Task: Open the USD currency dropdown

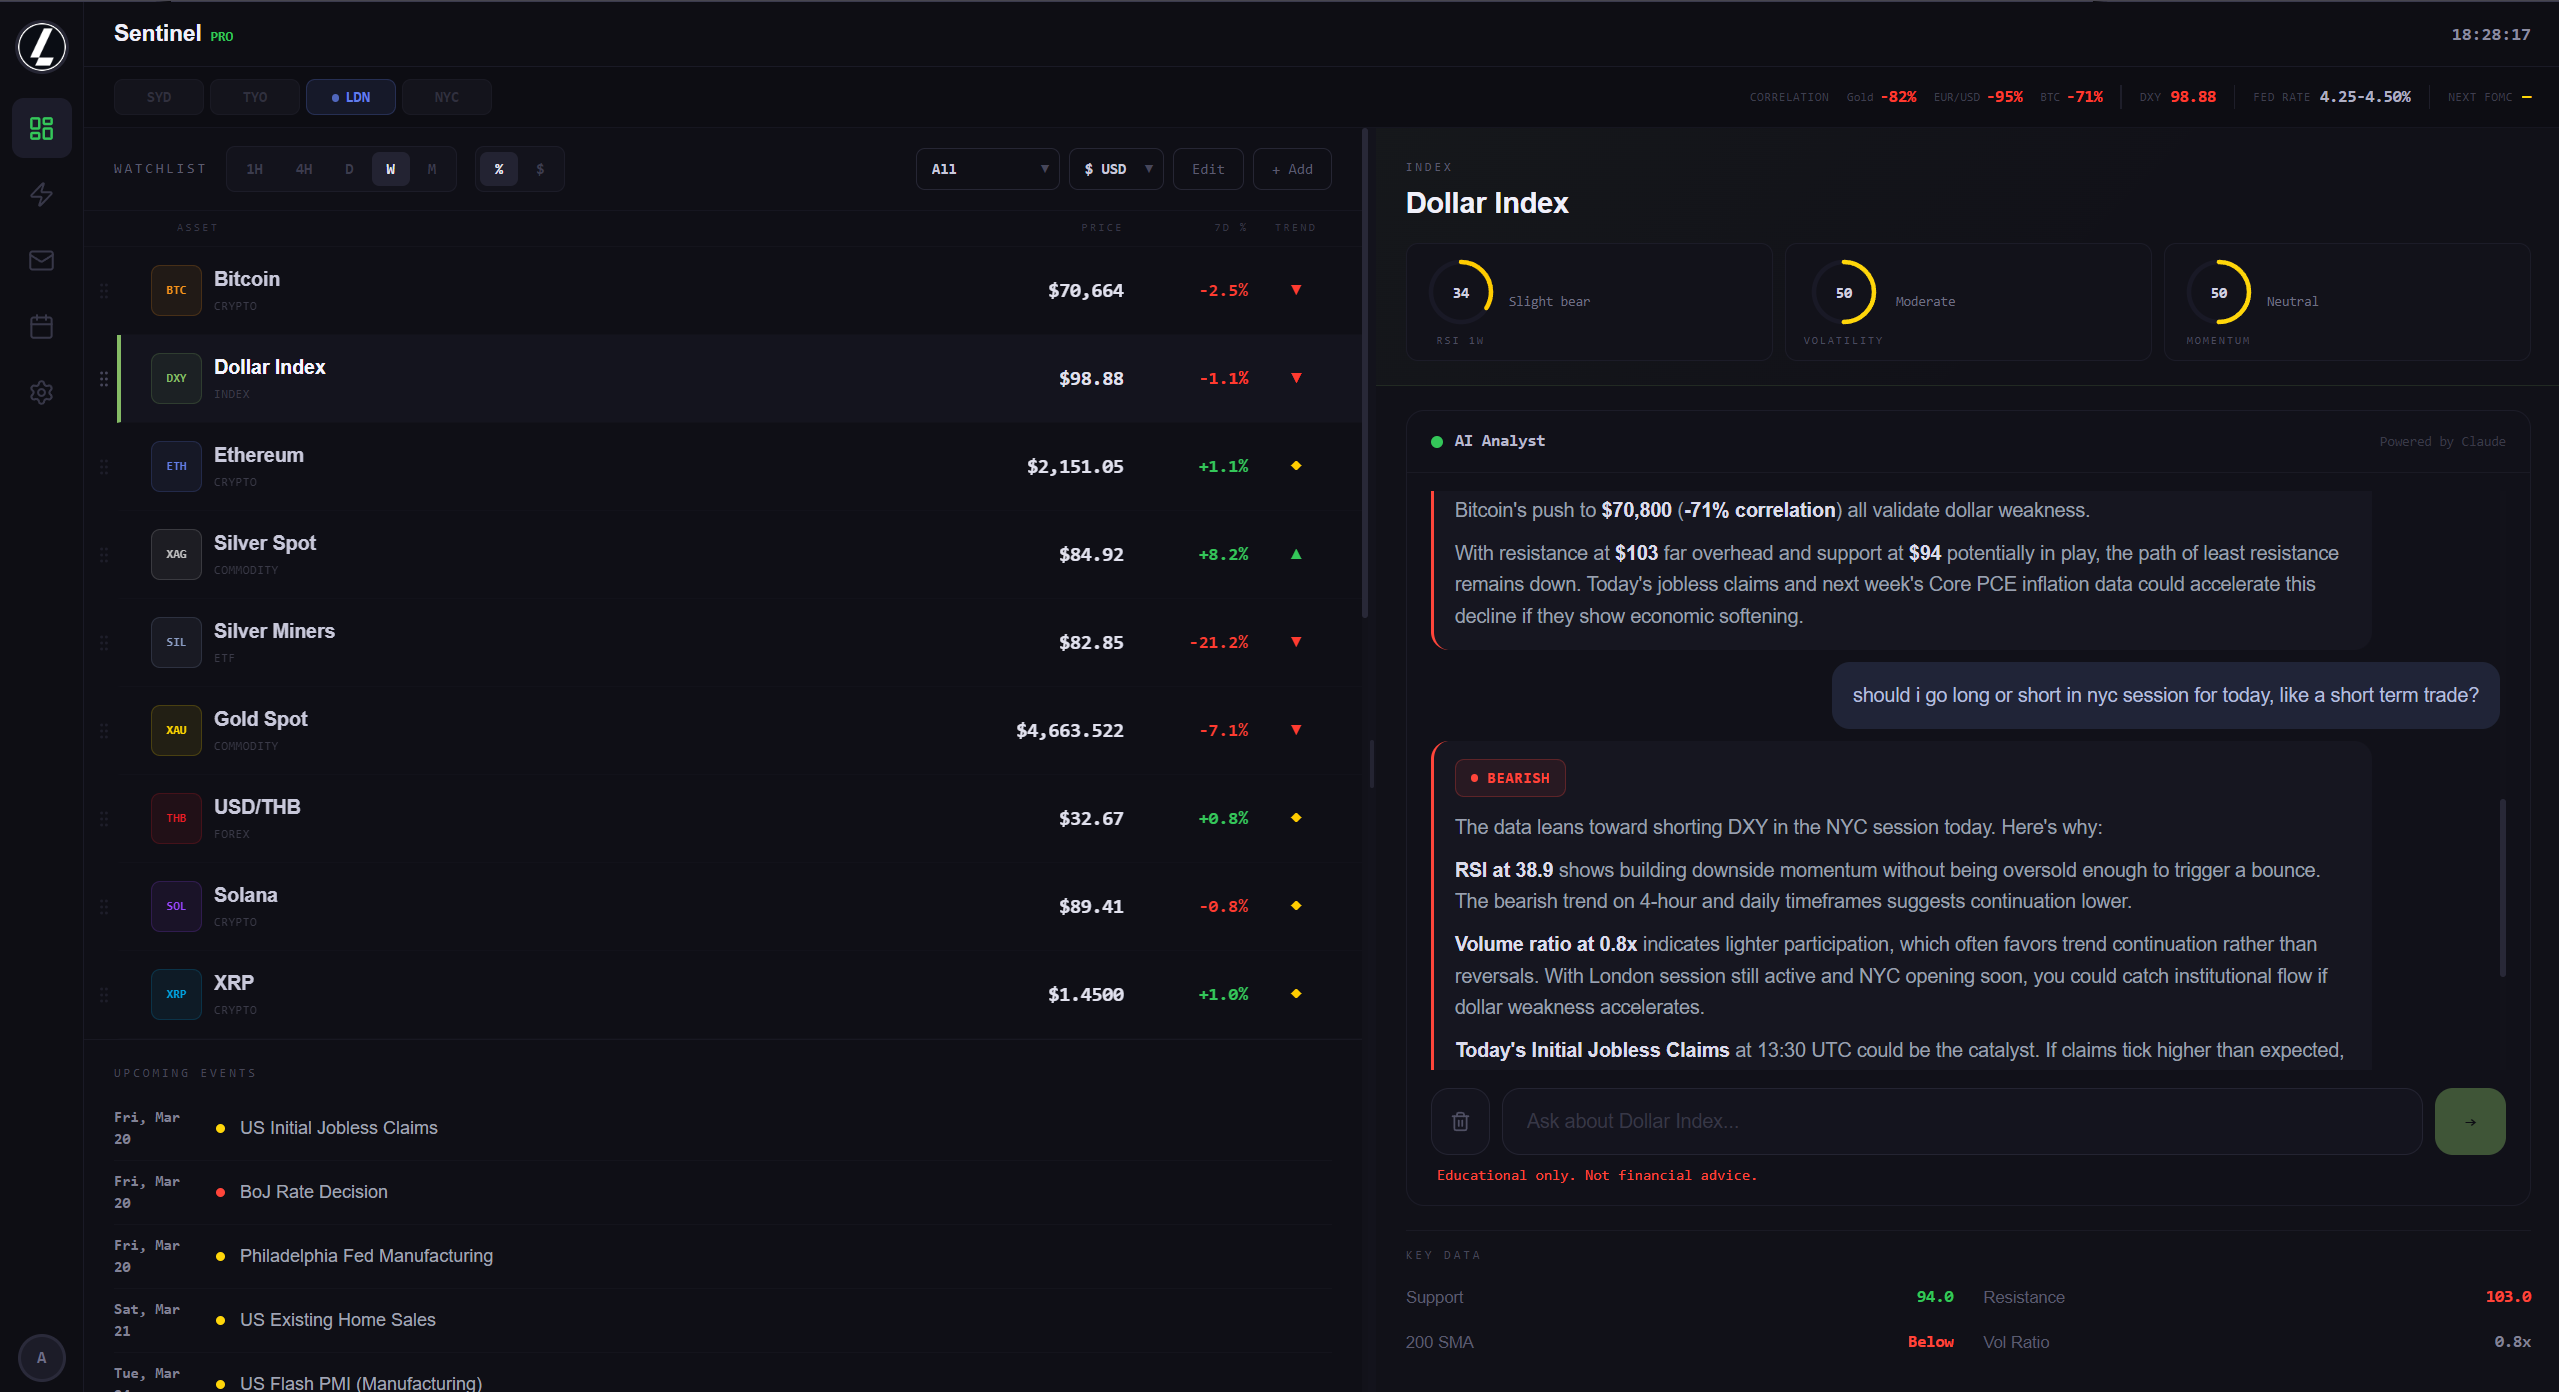Action: (1116, 169)
